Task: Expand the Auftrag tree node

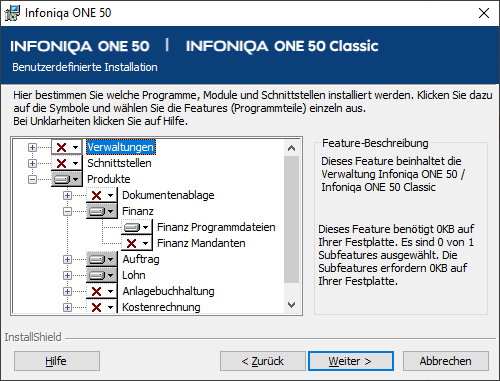Action: point(67,259)
